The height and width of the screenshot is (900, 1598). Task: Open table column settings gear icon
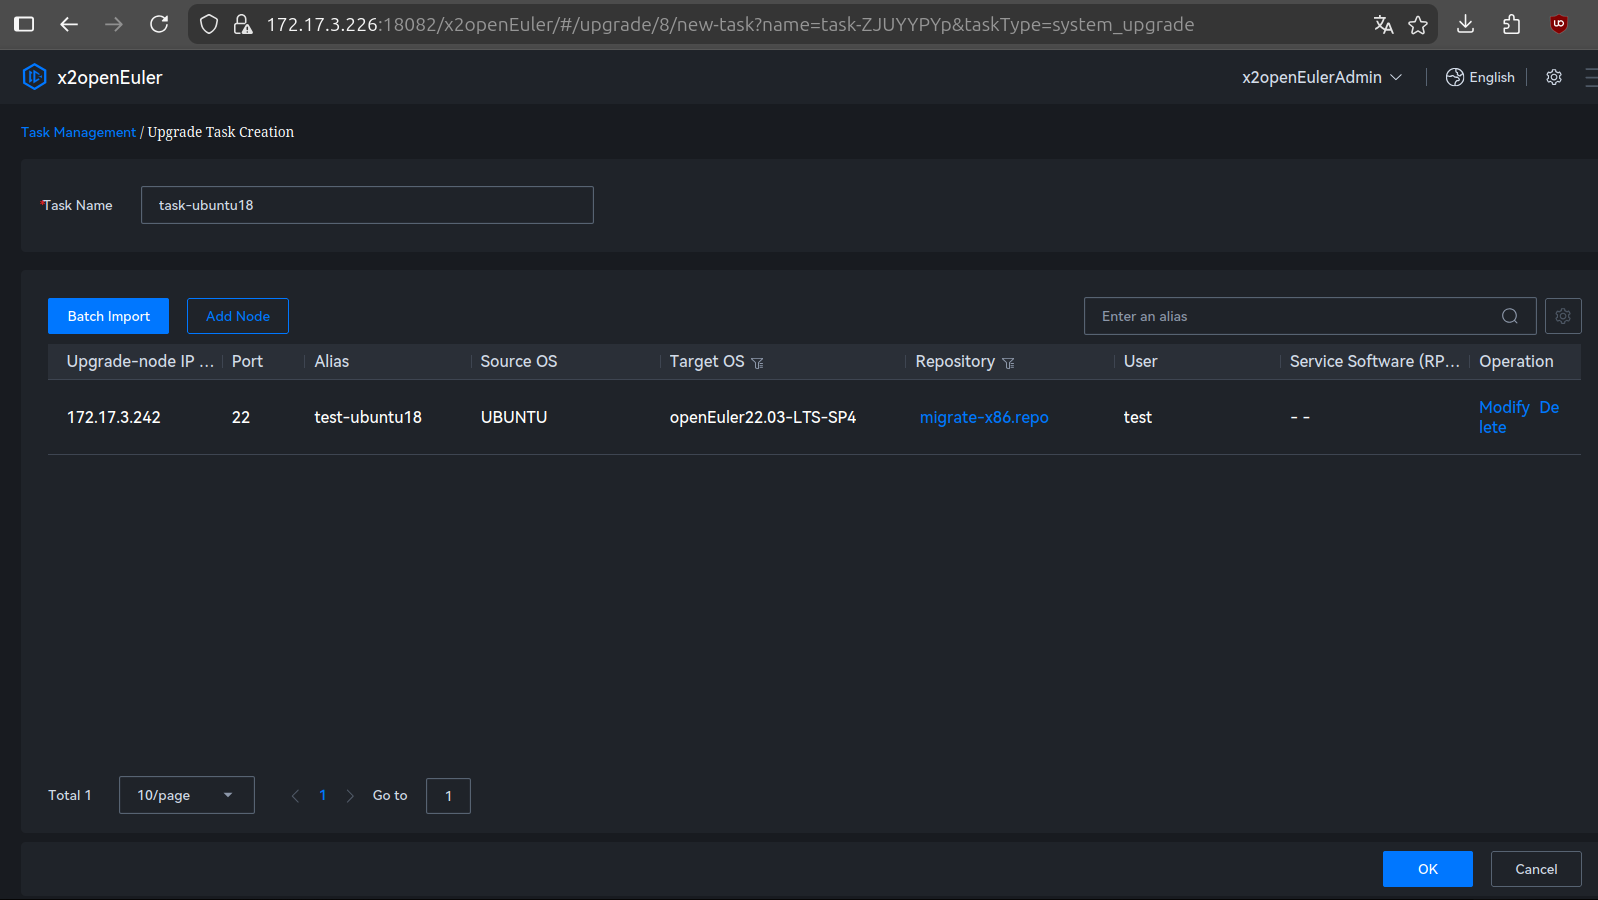click(1562, 316)
